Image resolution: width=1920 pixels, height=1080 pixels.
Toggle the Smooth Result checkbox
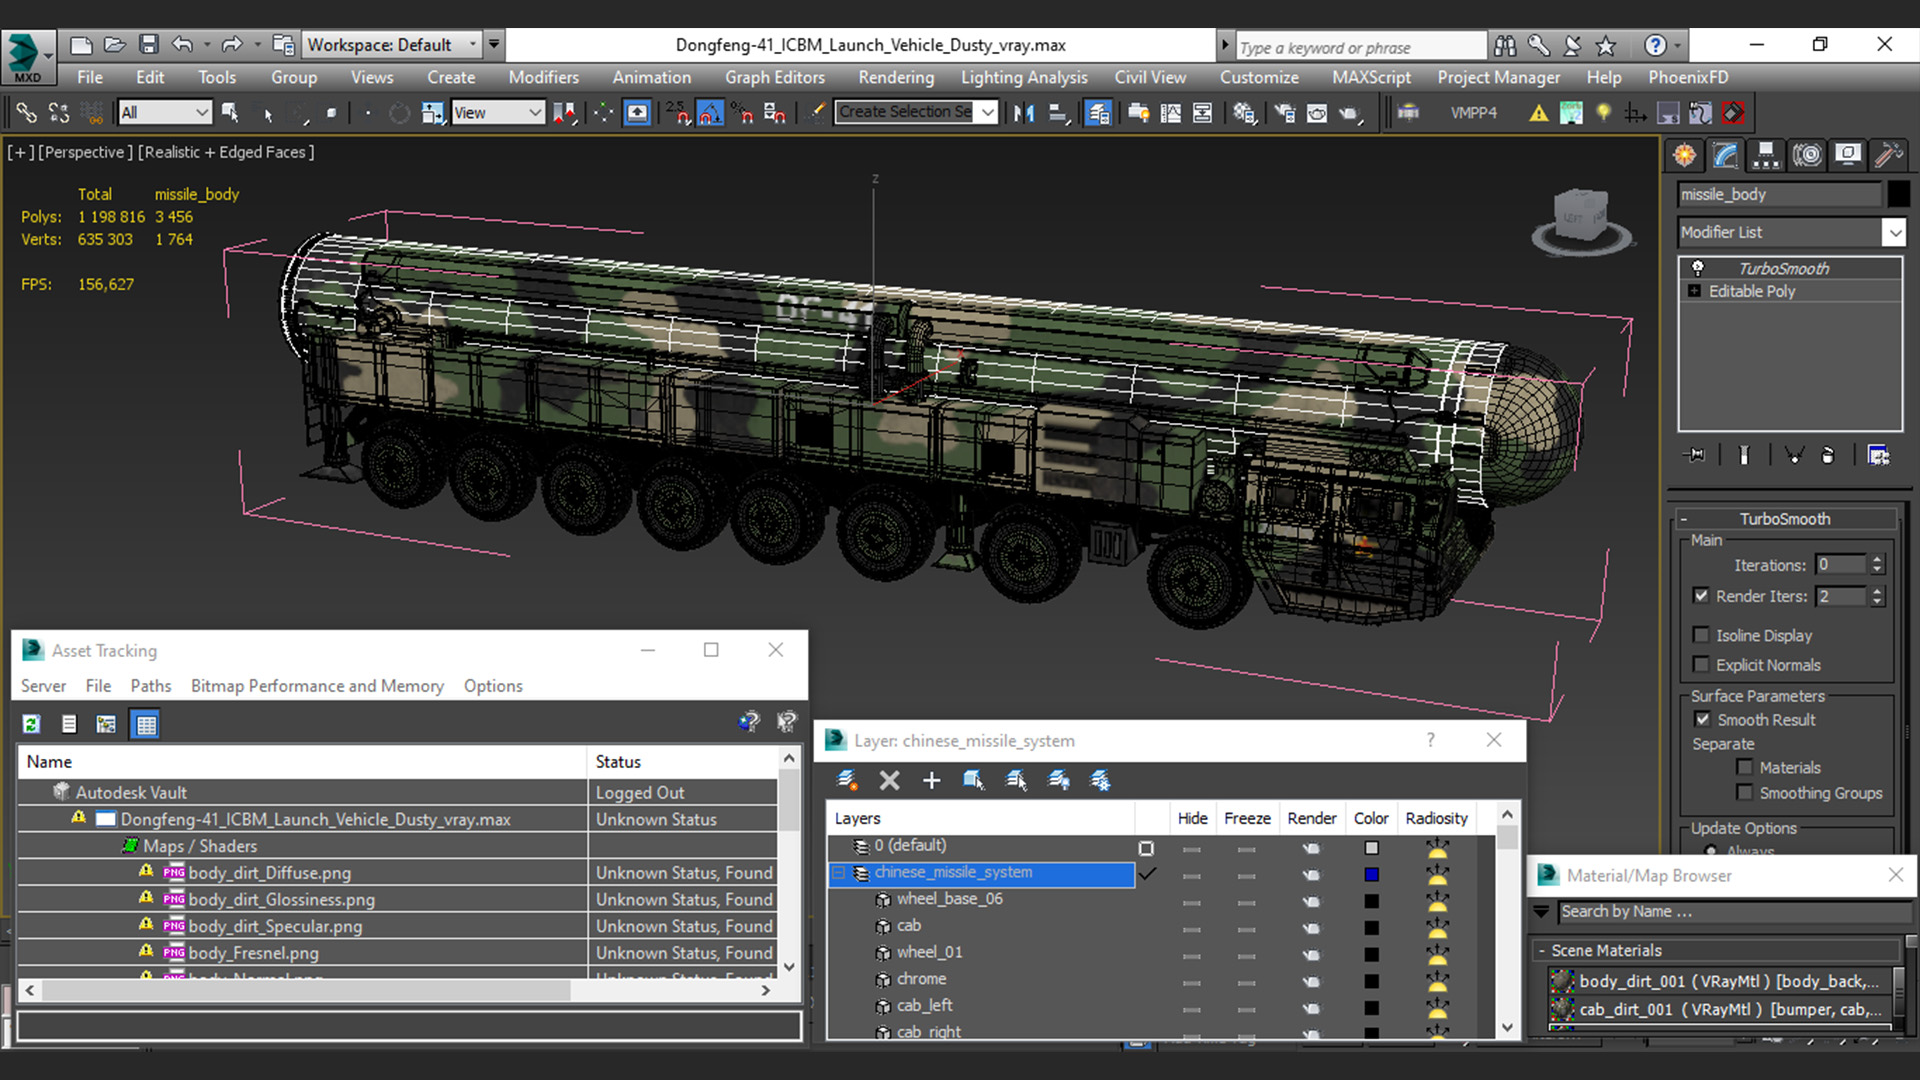click(1702, 719)
